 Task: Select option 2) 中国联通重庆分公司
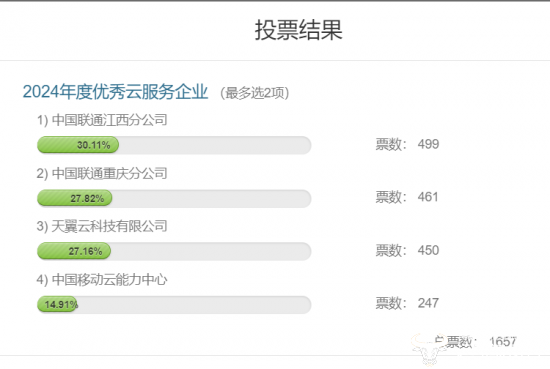(102, 173)
